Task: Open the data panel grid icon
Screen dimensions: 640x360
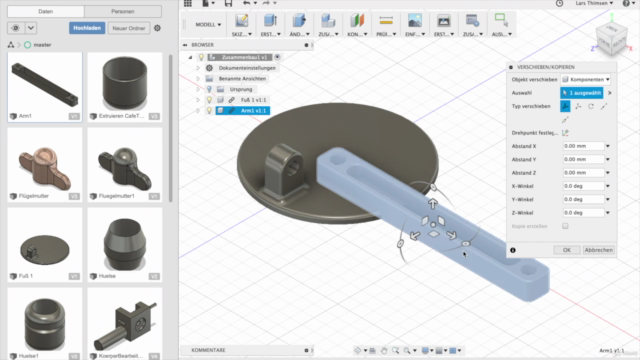Action: (188, 3)
